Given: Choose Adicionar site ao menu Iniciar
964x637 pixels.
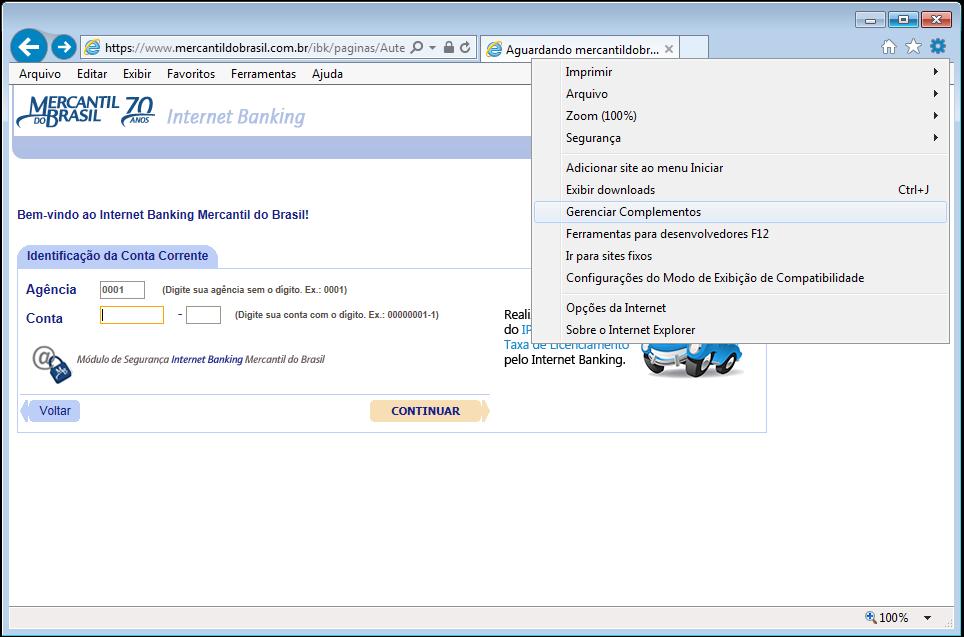Looking at the screenshot, I should [740, 168].
